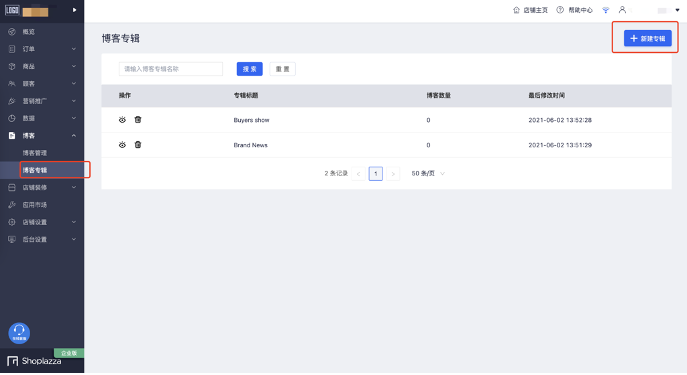
Task: Open the 店铺主页 link text
Action: coord(535,10)
